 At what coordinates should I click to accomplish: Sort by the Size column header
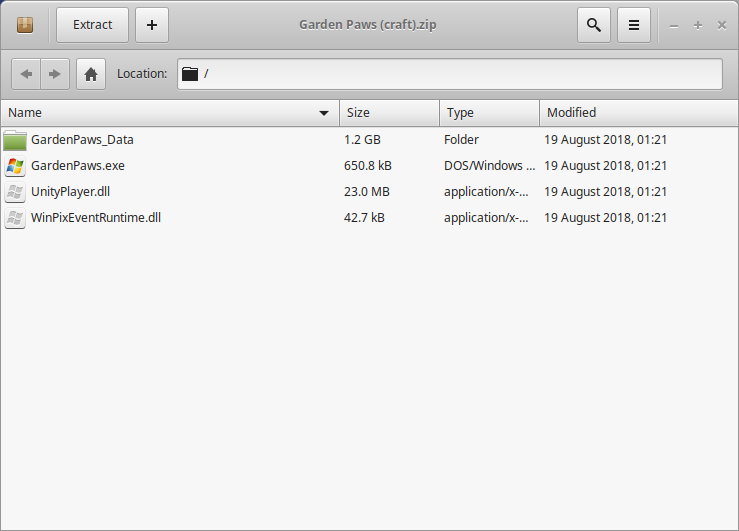[x=389, y=113]
